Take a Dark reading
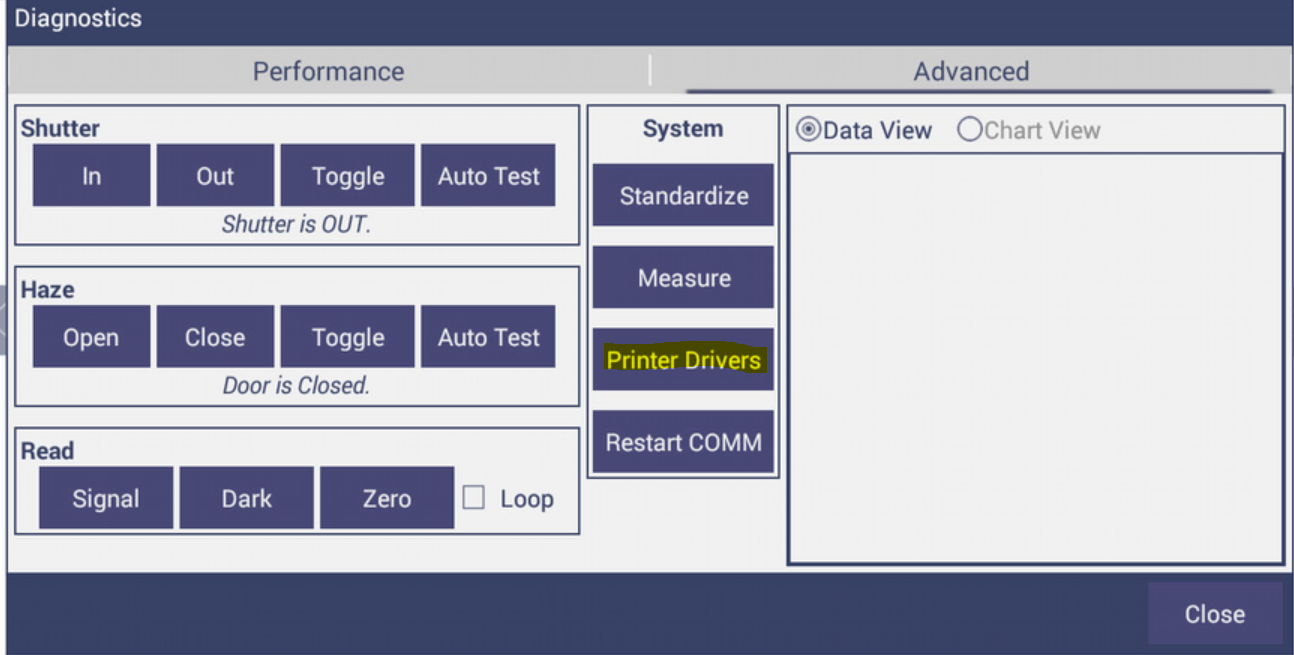 [x=246, y=498]
